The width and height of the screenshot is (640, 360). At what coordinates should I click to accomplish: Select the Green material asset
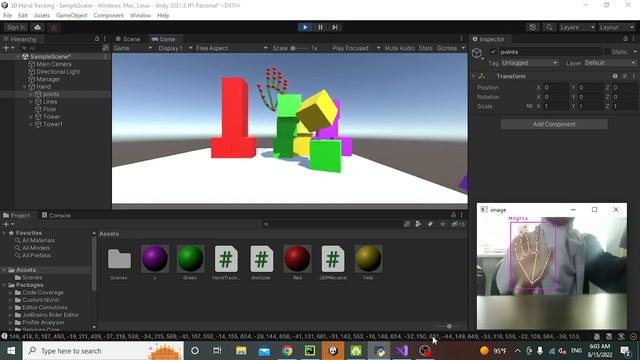click(190, 262)
